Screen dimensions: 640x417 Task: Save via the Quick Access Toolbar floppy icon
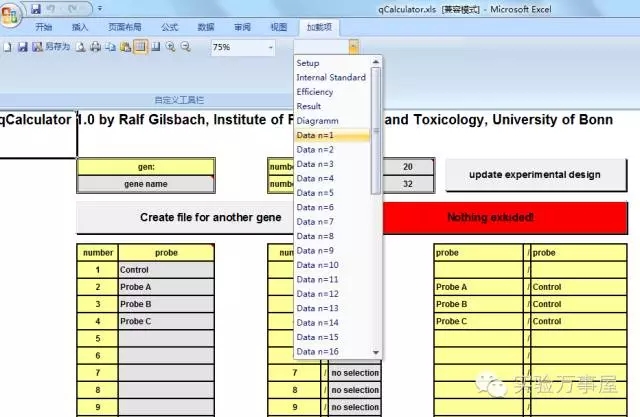coord(36,8)
